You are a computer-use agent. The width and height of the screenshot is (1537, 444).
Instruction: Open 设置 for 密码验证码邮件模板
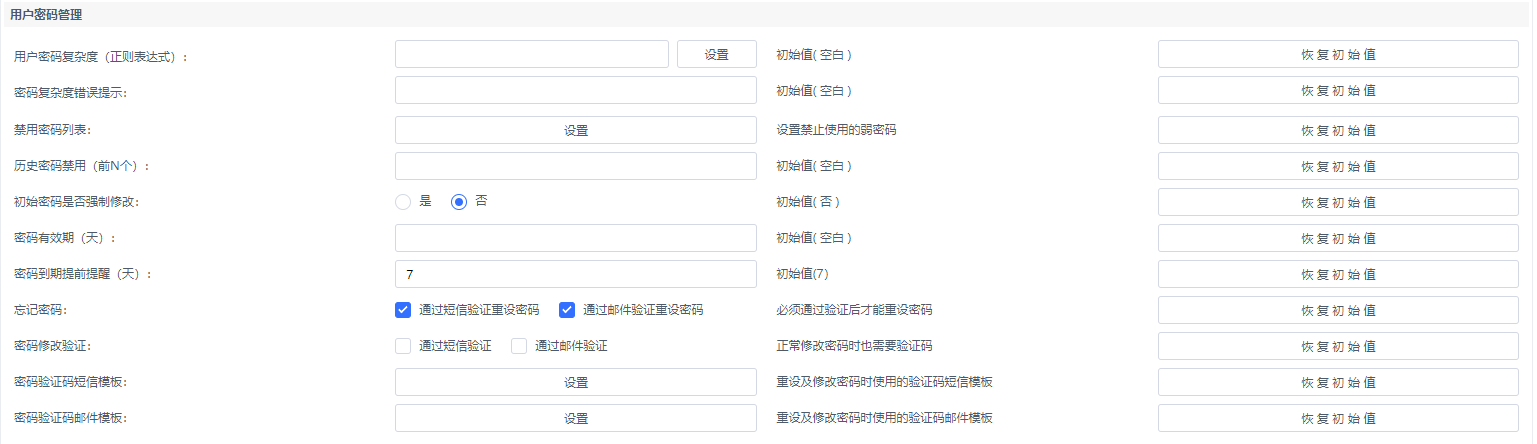coord(576,418)
